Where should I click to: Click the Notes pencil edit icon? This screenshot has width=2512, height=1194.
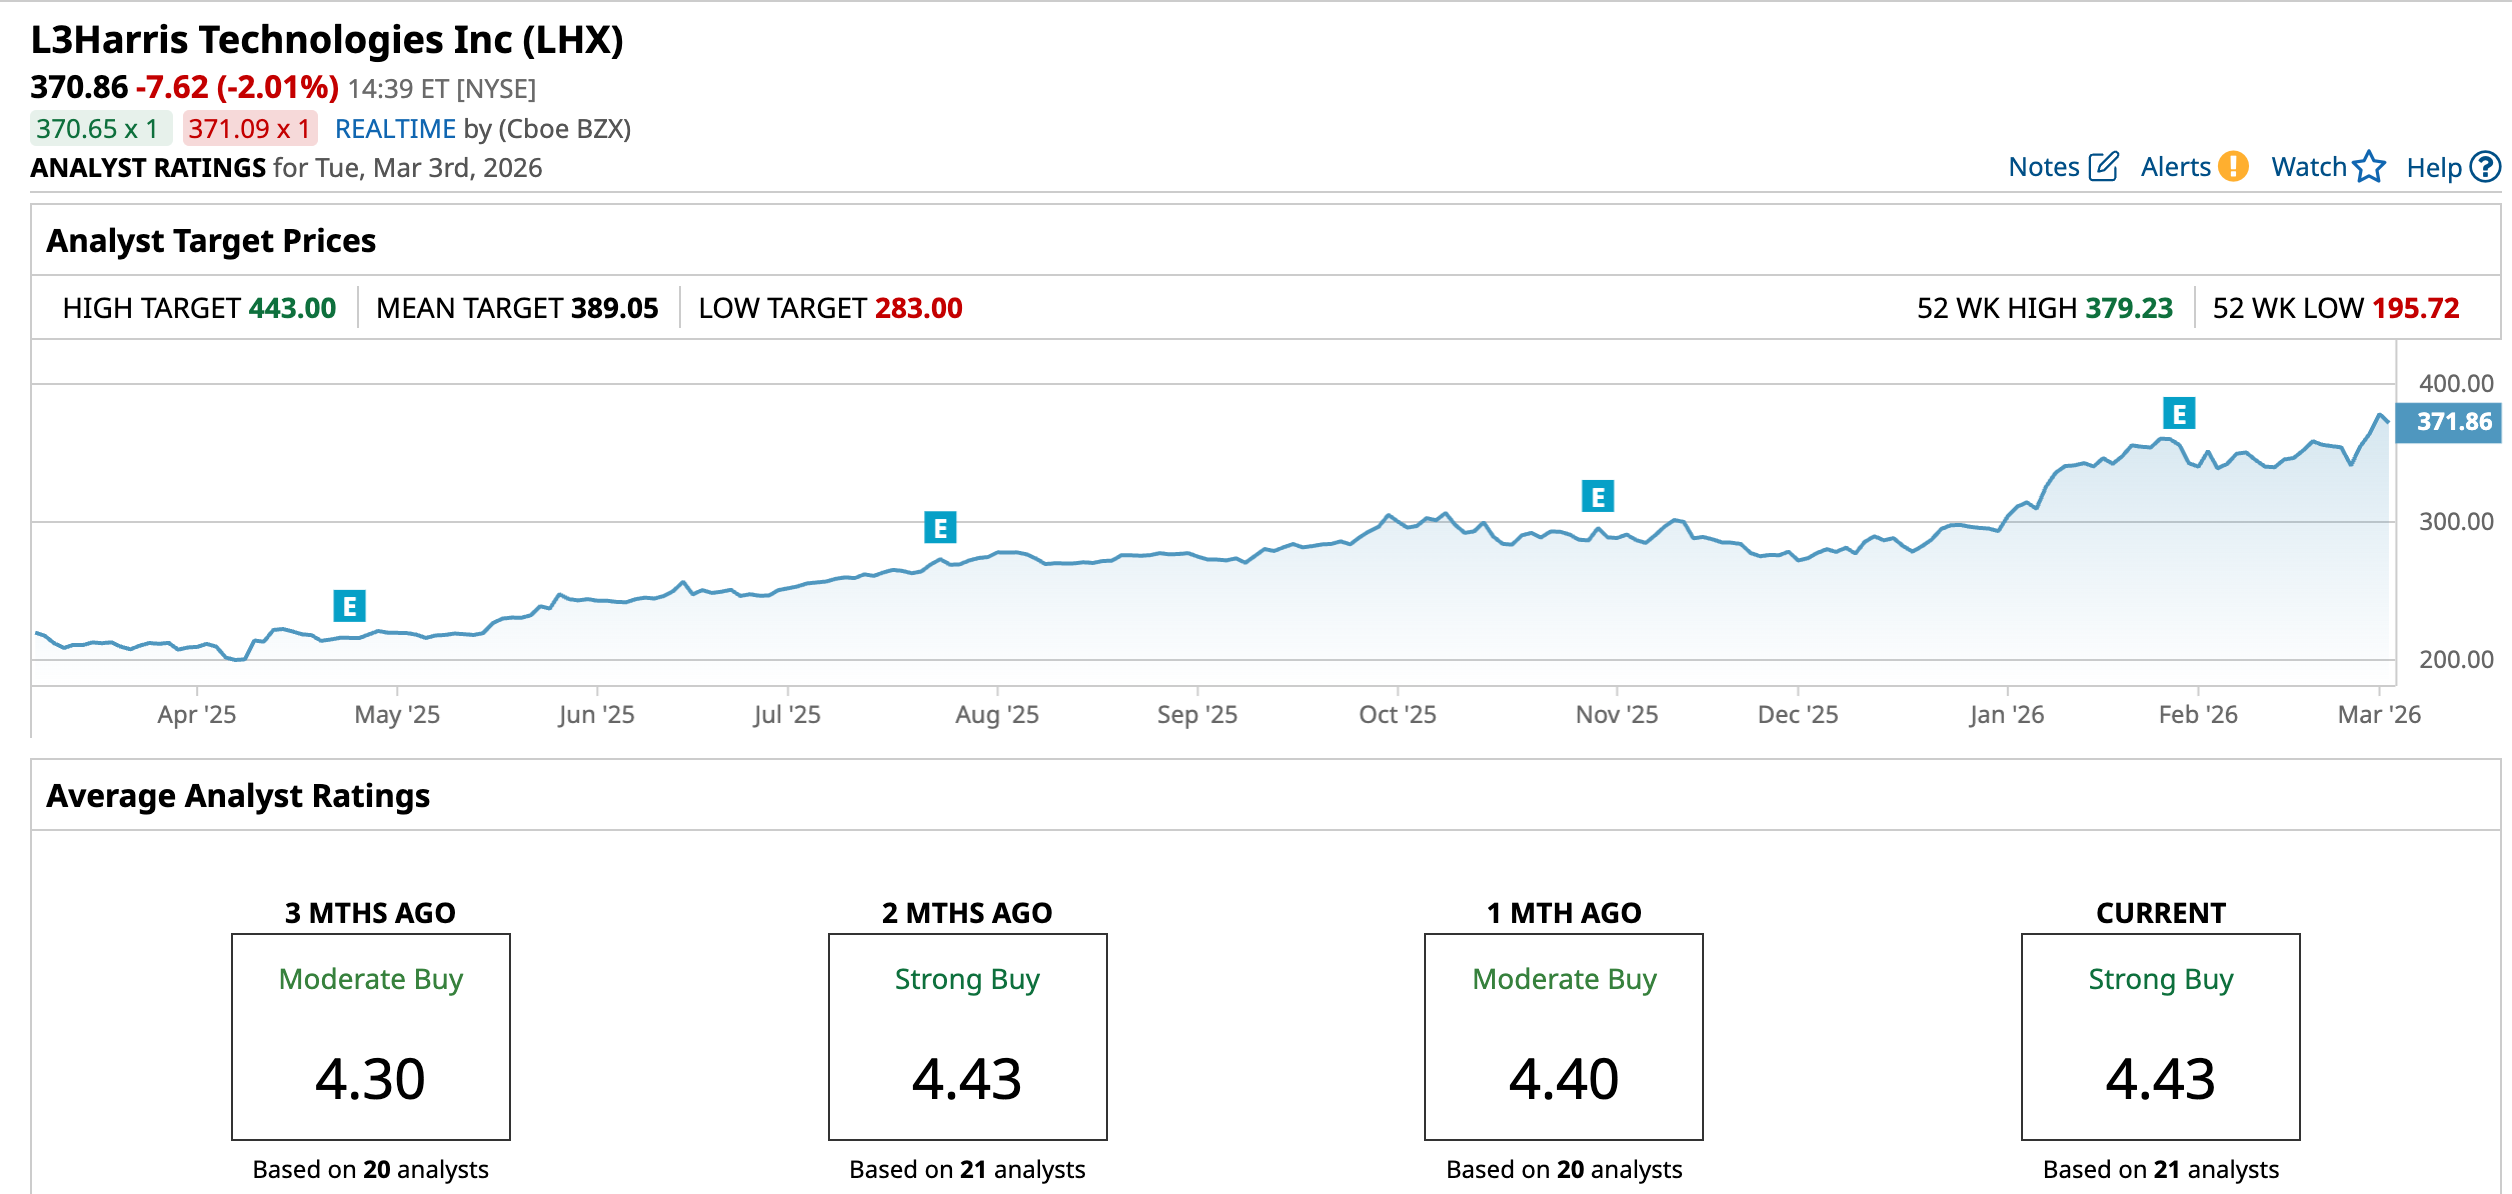tap(2103, 166)
